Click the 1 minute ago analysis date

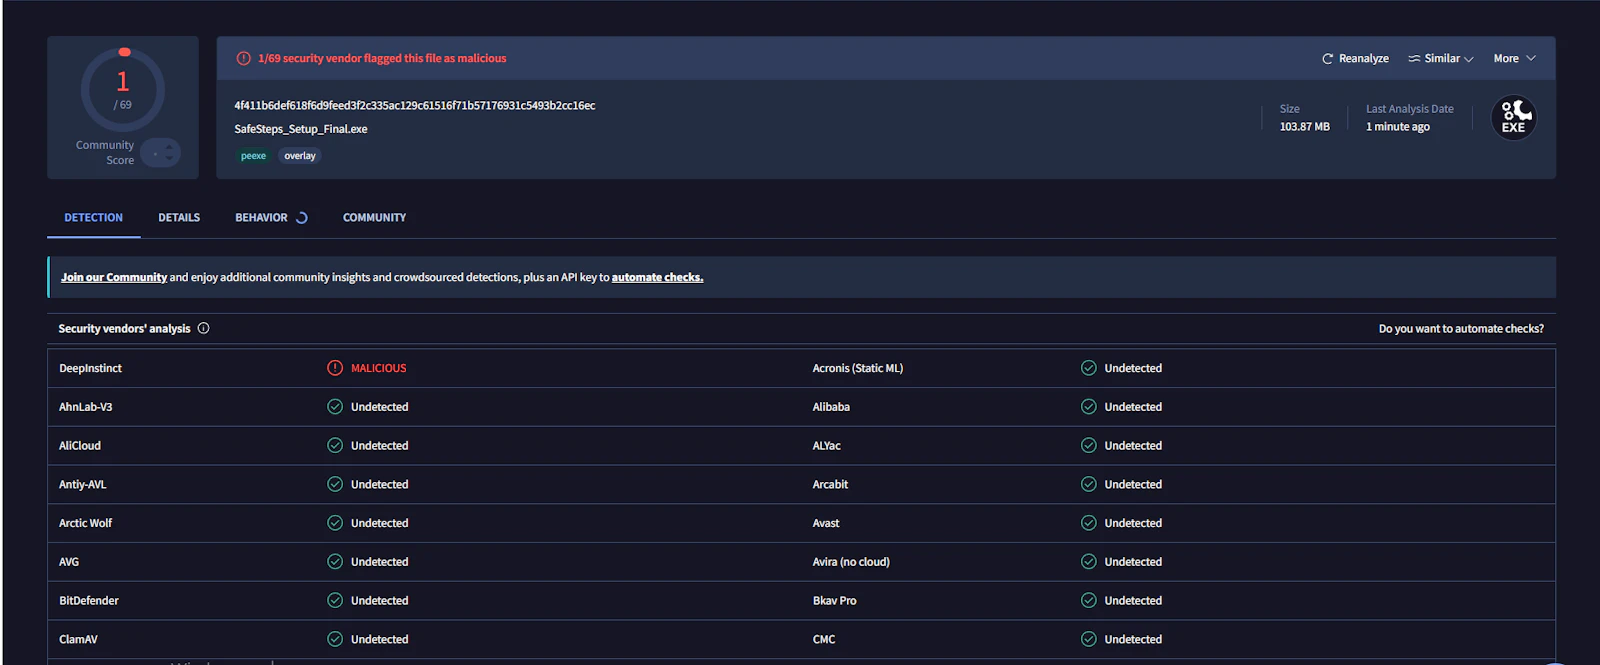1398,127
